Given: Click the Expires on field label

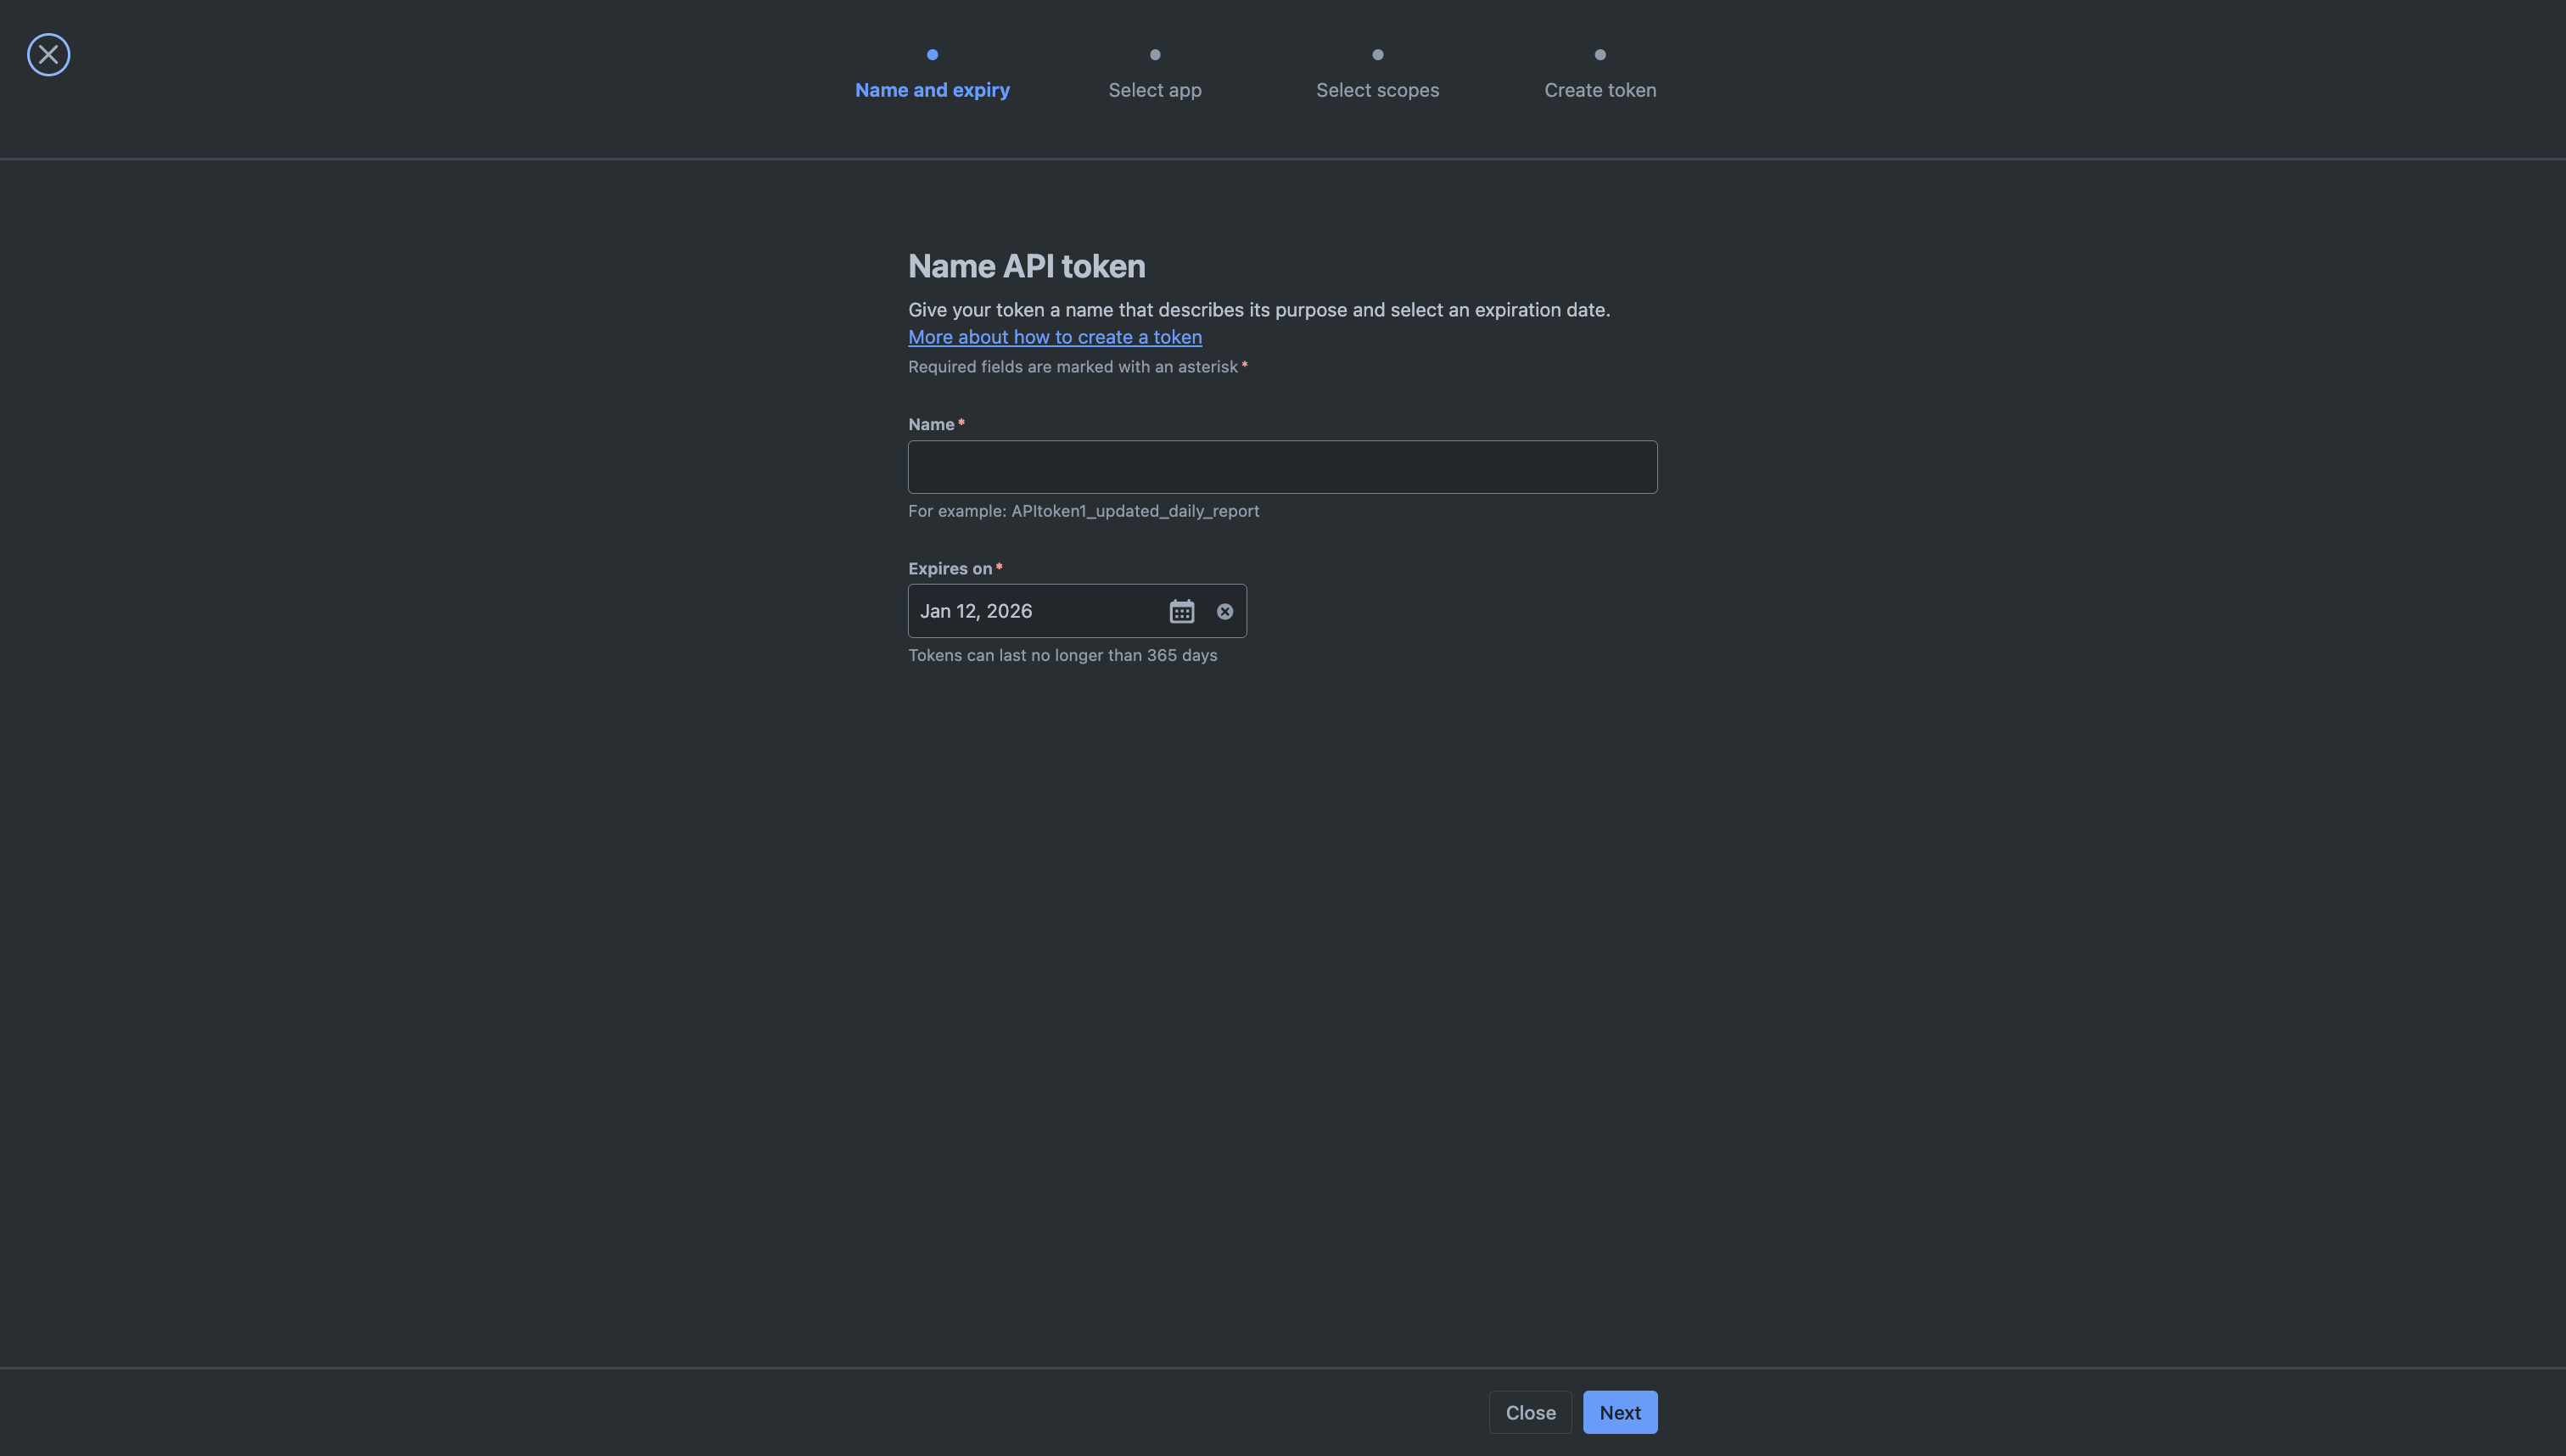Looking at the screenshot, I should click(949, 568).
